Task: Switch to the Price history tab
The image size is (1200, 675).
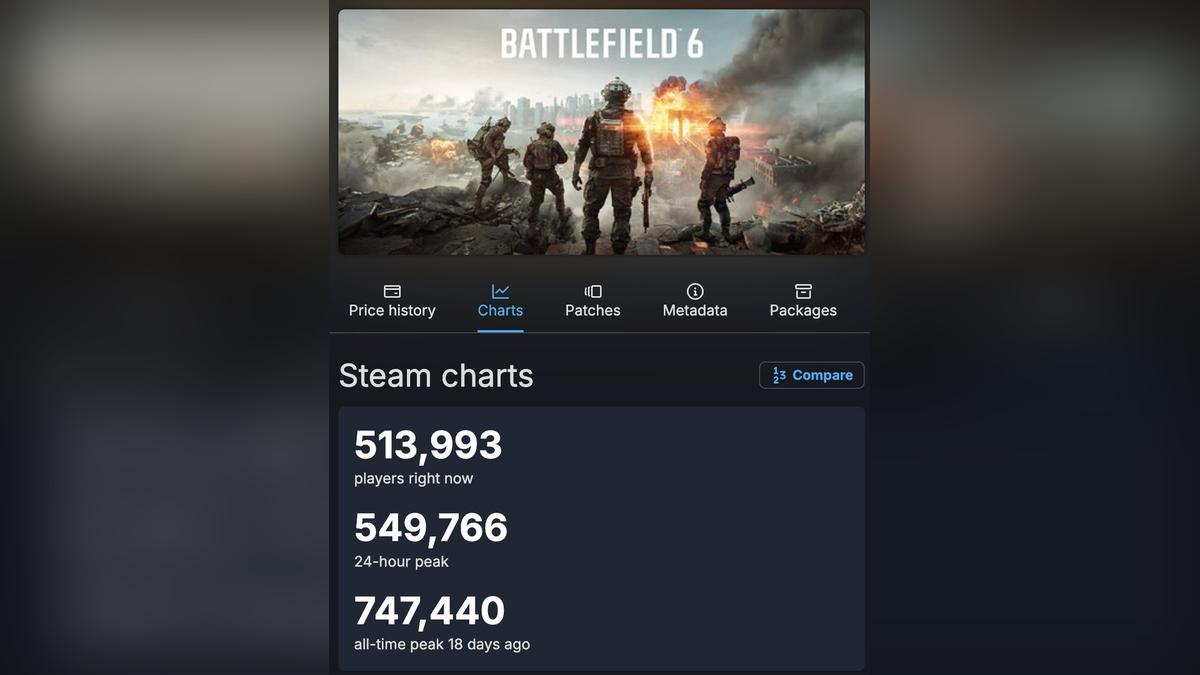Action: [391, 300]
